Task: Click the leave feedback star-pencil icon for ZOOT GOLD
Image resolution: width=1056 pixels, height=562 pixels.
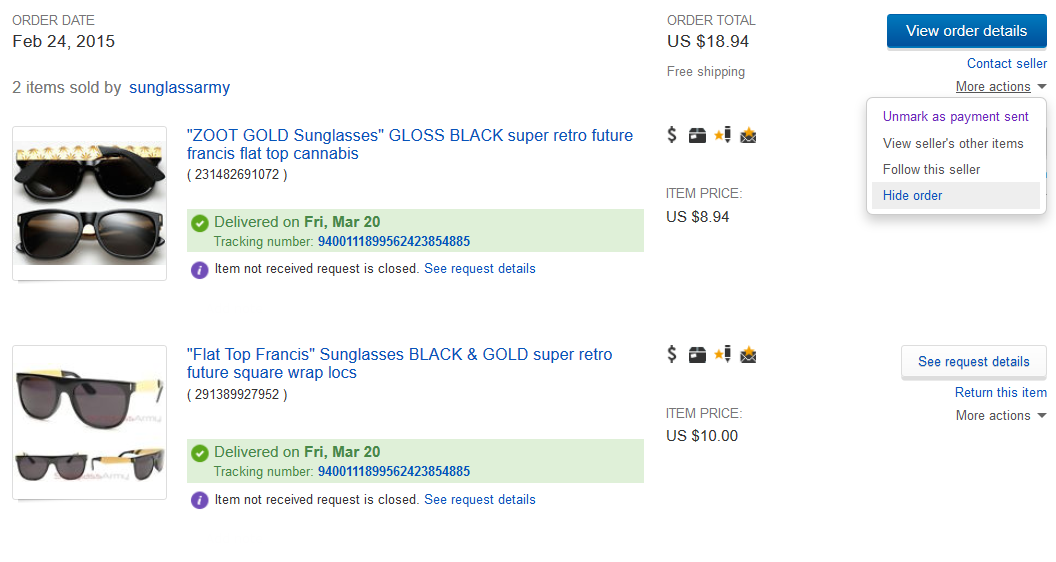Action: click(723, 135)
